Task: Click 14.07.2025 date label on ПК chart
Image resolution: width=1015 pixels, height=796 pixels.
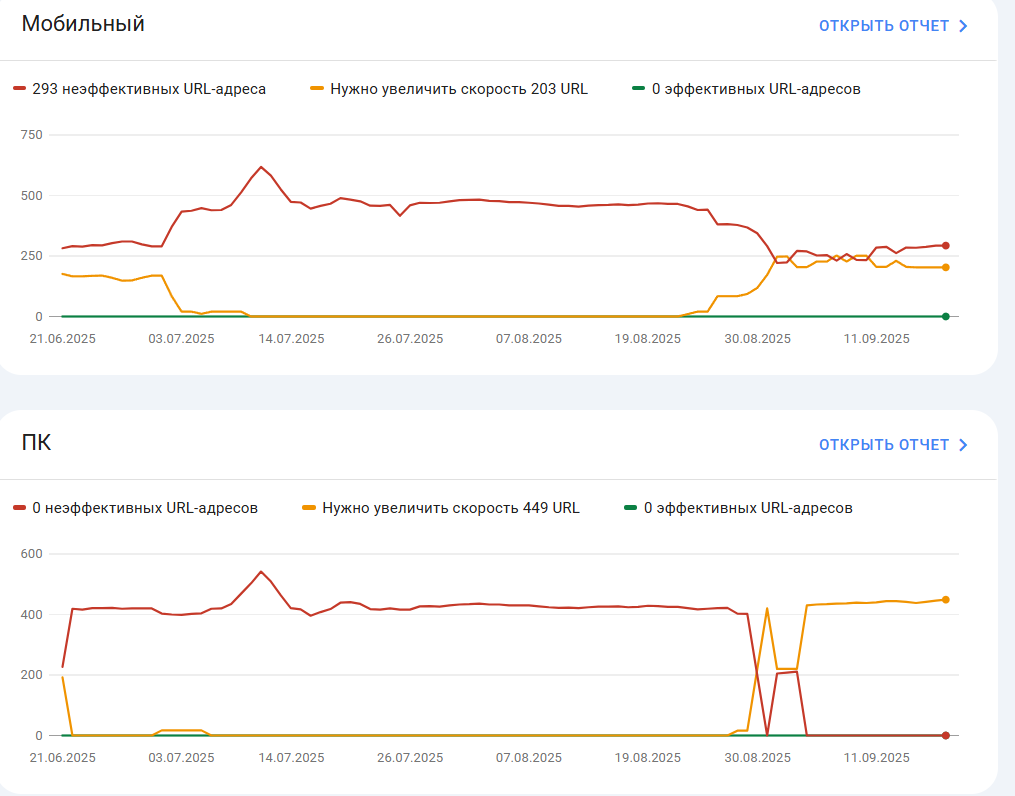Action: (291, 758)
